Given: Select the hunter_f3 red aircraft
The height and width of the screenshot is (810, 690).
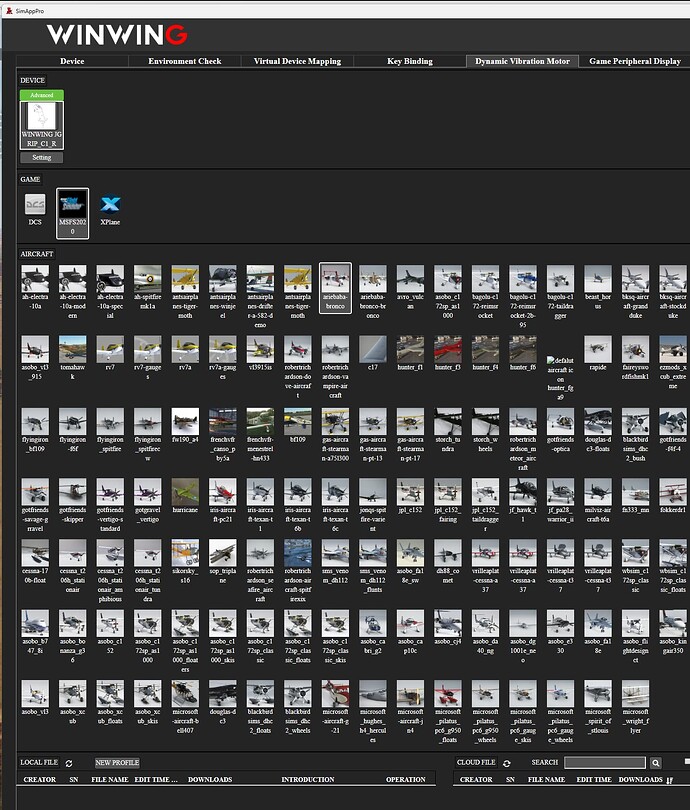Looking at the screenshot, I should [x=448, y=349].
